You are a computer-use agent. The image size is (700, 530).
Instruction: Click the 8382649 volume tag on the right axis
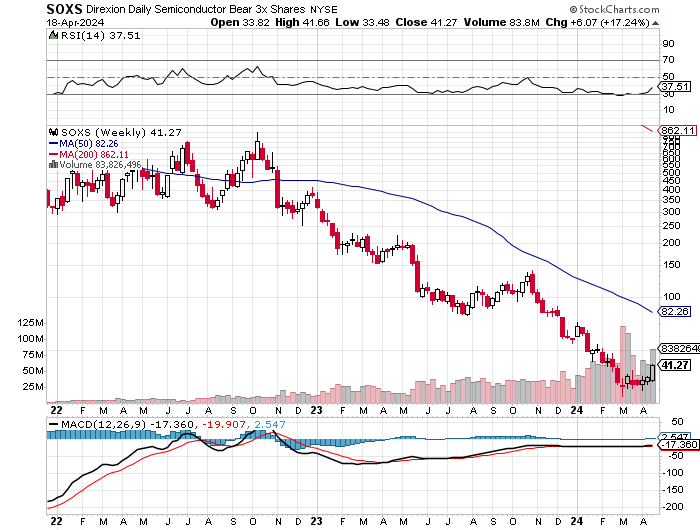680,348
